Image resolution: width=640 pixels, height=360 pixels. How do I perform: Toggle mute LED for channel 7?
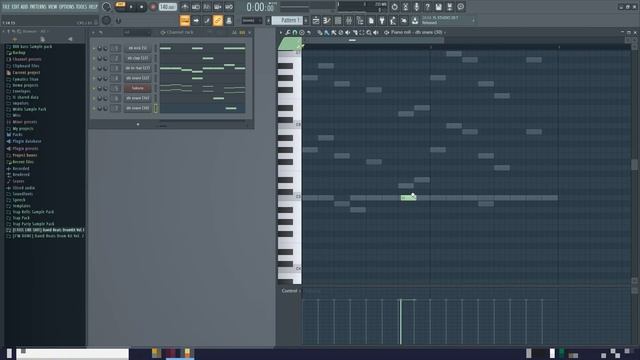pyautogui.click(x=94, y=108)
